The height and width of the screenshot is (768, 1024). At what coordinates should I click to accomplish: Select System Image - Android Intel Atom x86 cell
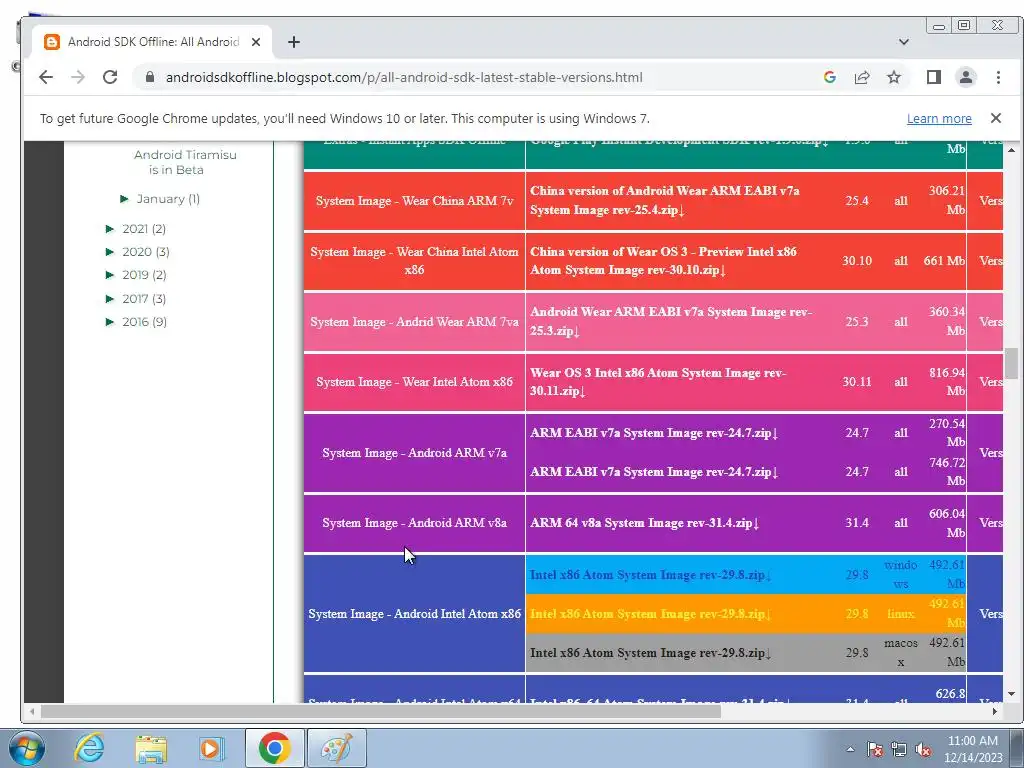415,614
